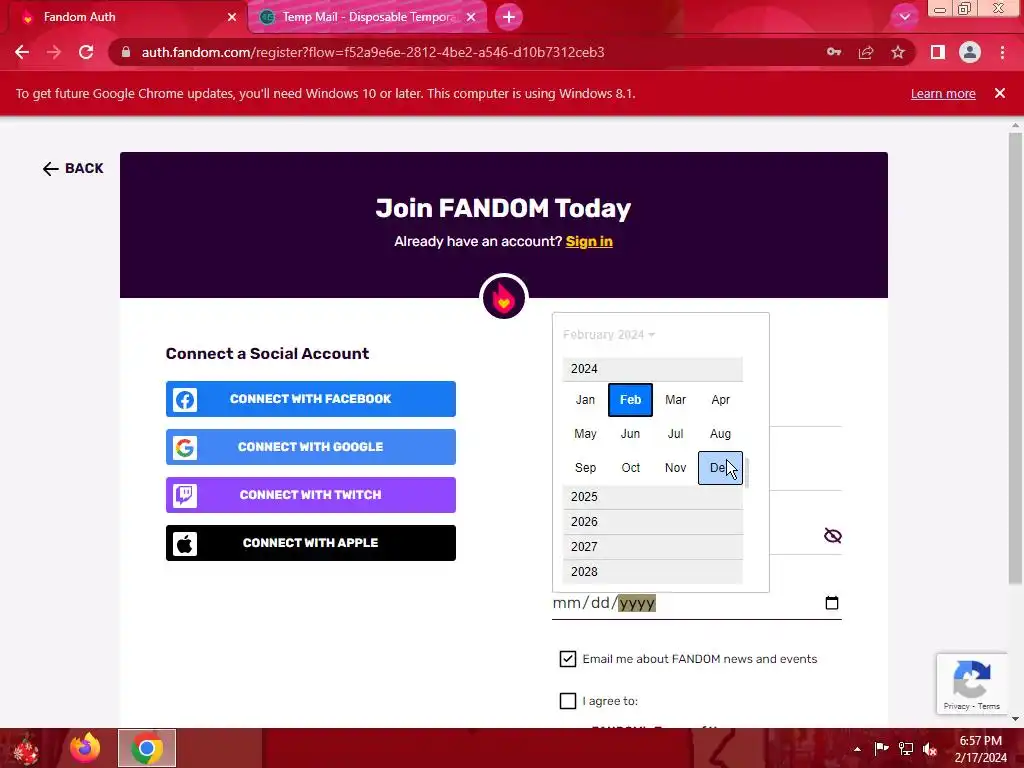Click the reCAPTCHA badge
1024x768 pixels.
[972, 684]
